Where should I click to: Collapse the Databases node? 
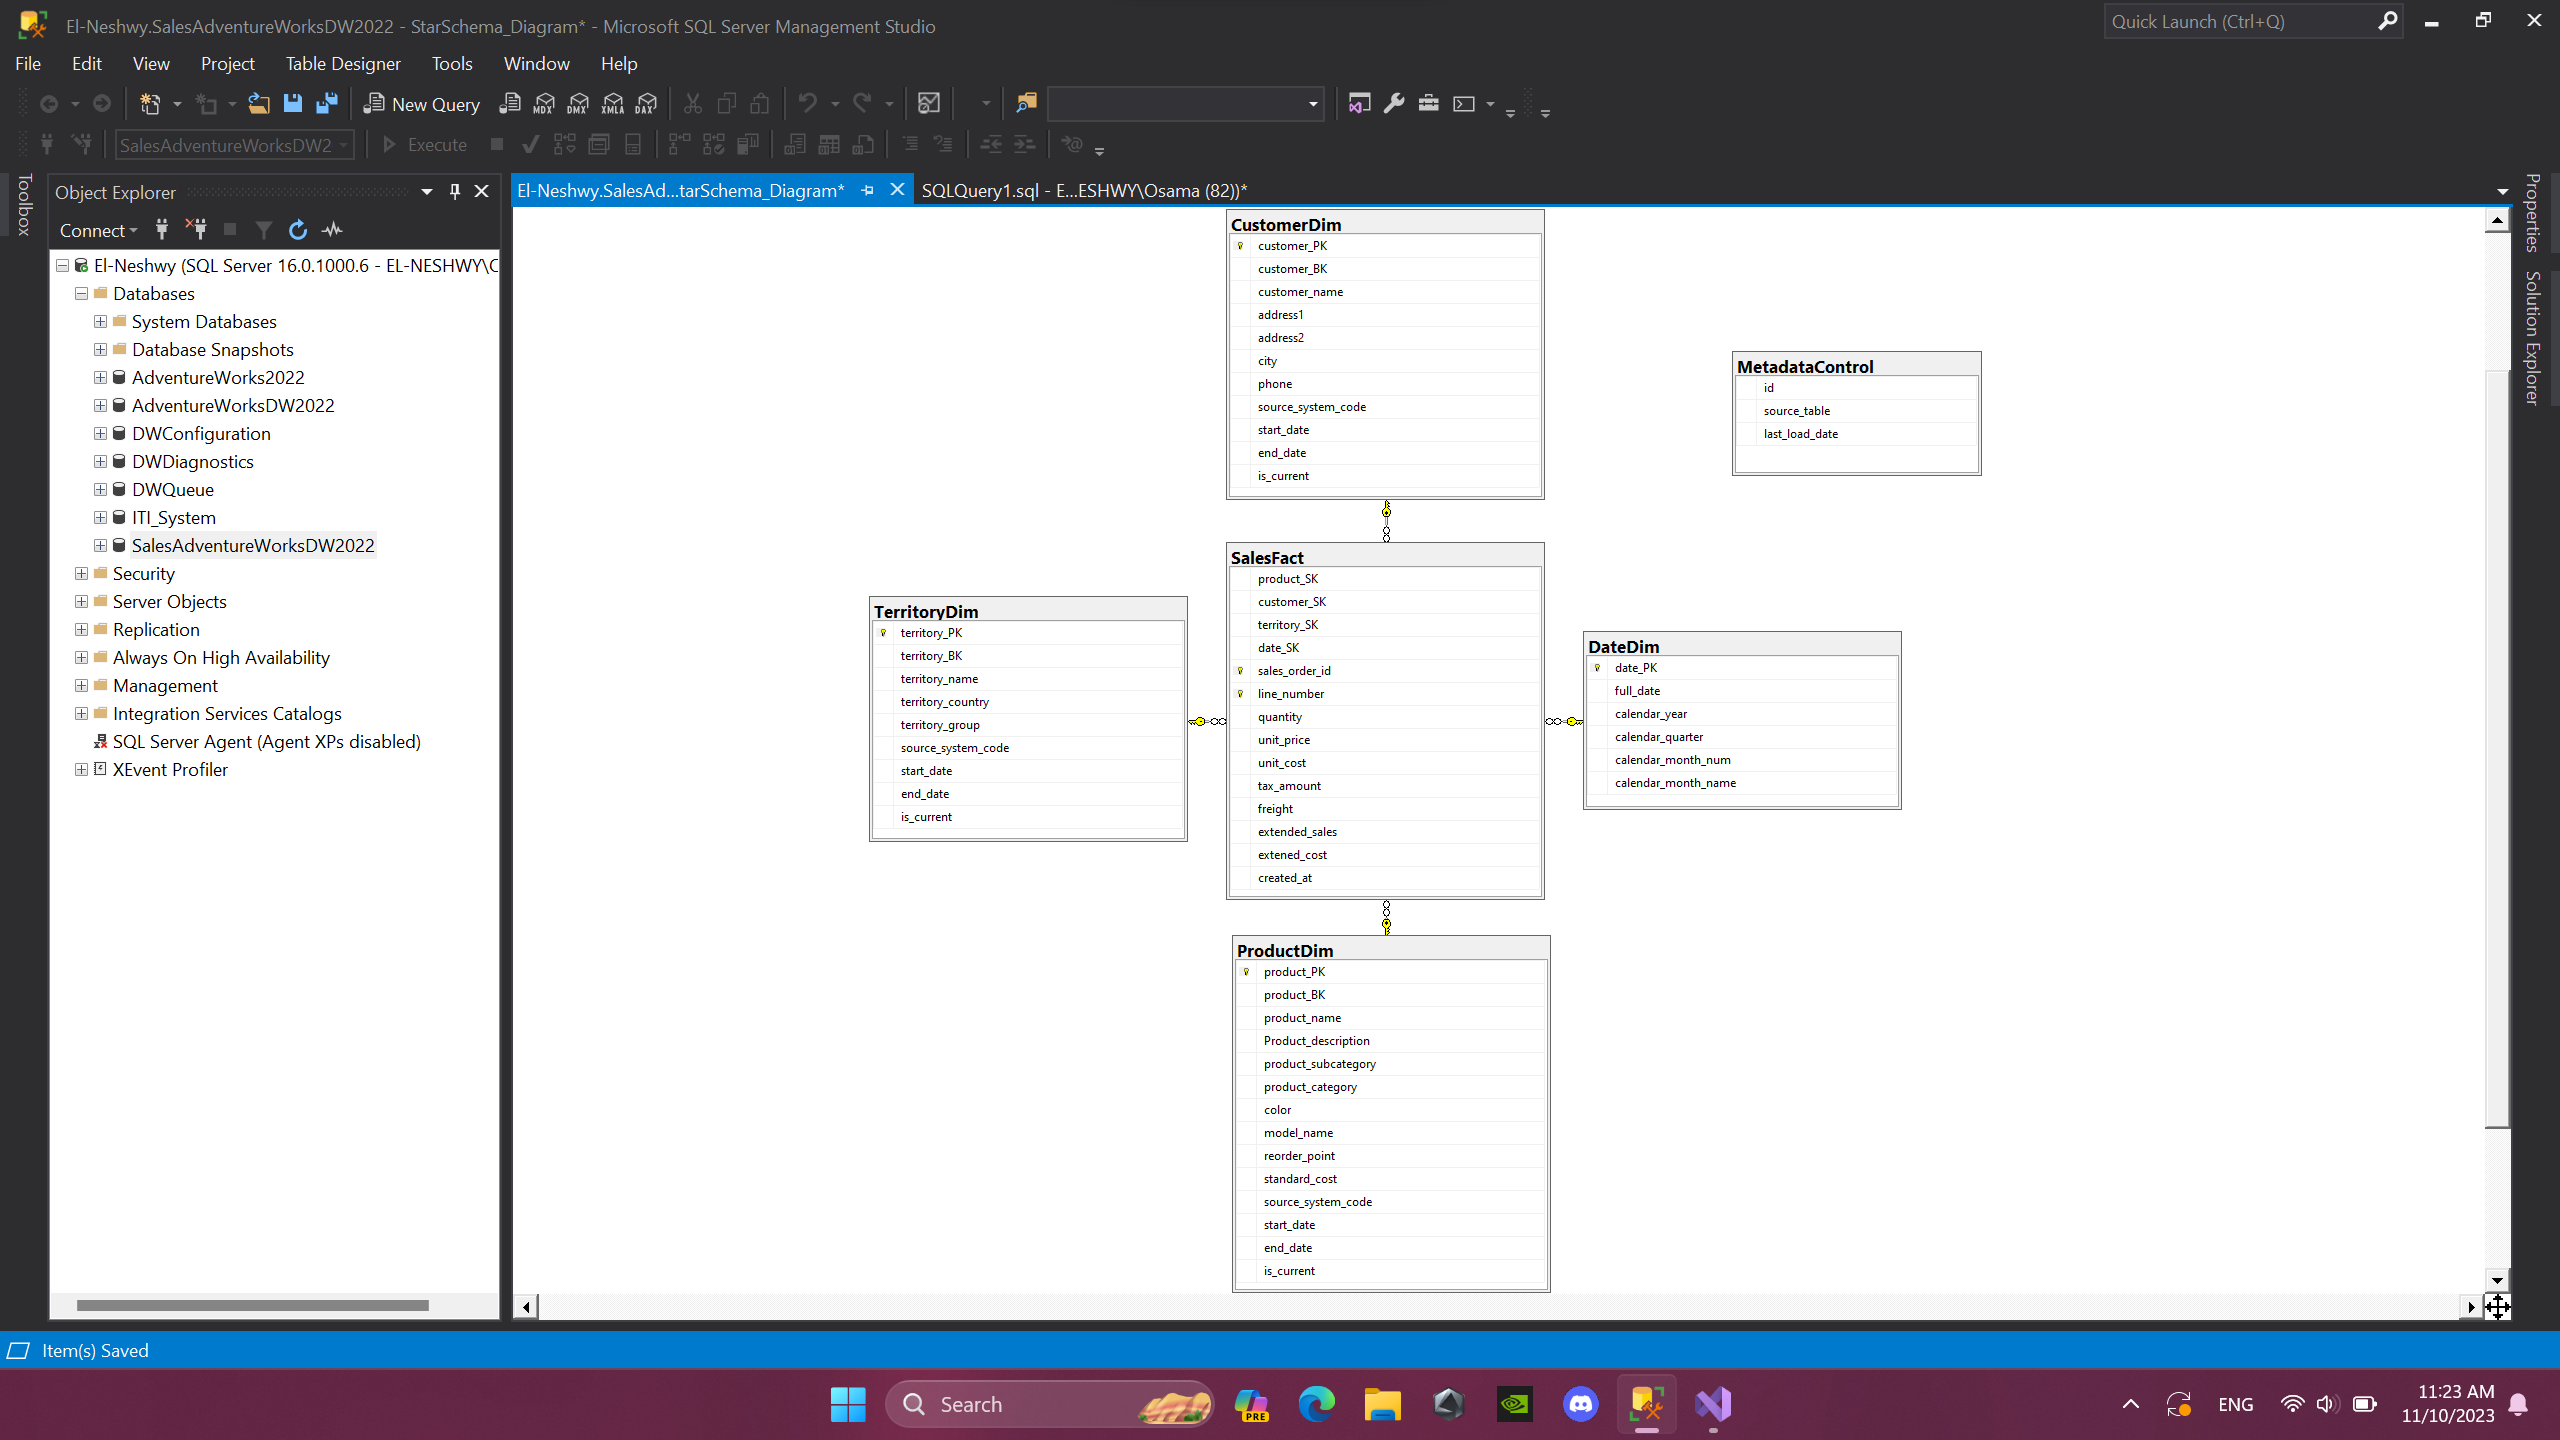click(80, 293)
